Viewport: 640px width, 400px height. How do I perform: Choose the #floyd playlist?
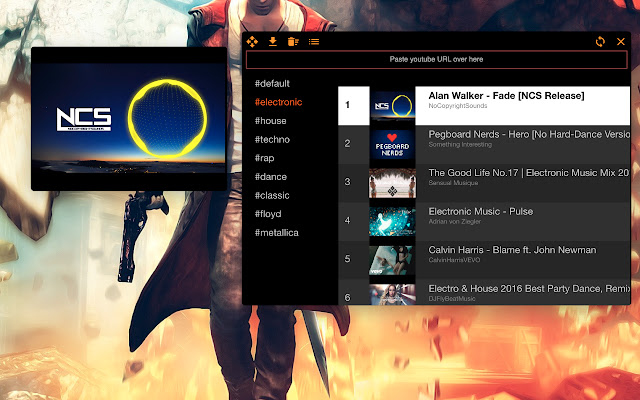[x=268, y=214]
